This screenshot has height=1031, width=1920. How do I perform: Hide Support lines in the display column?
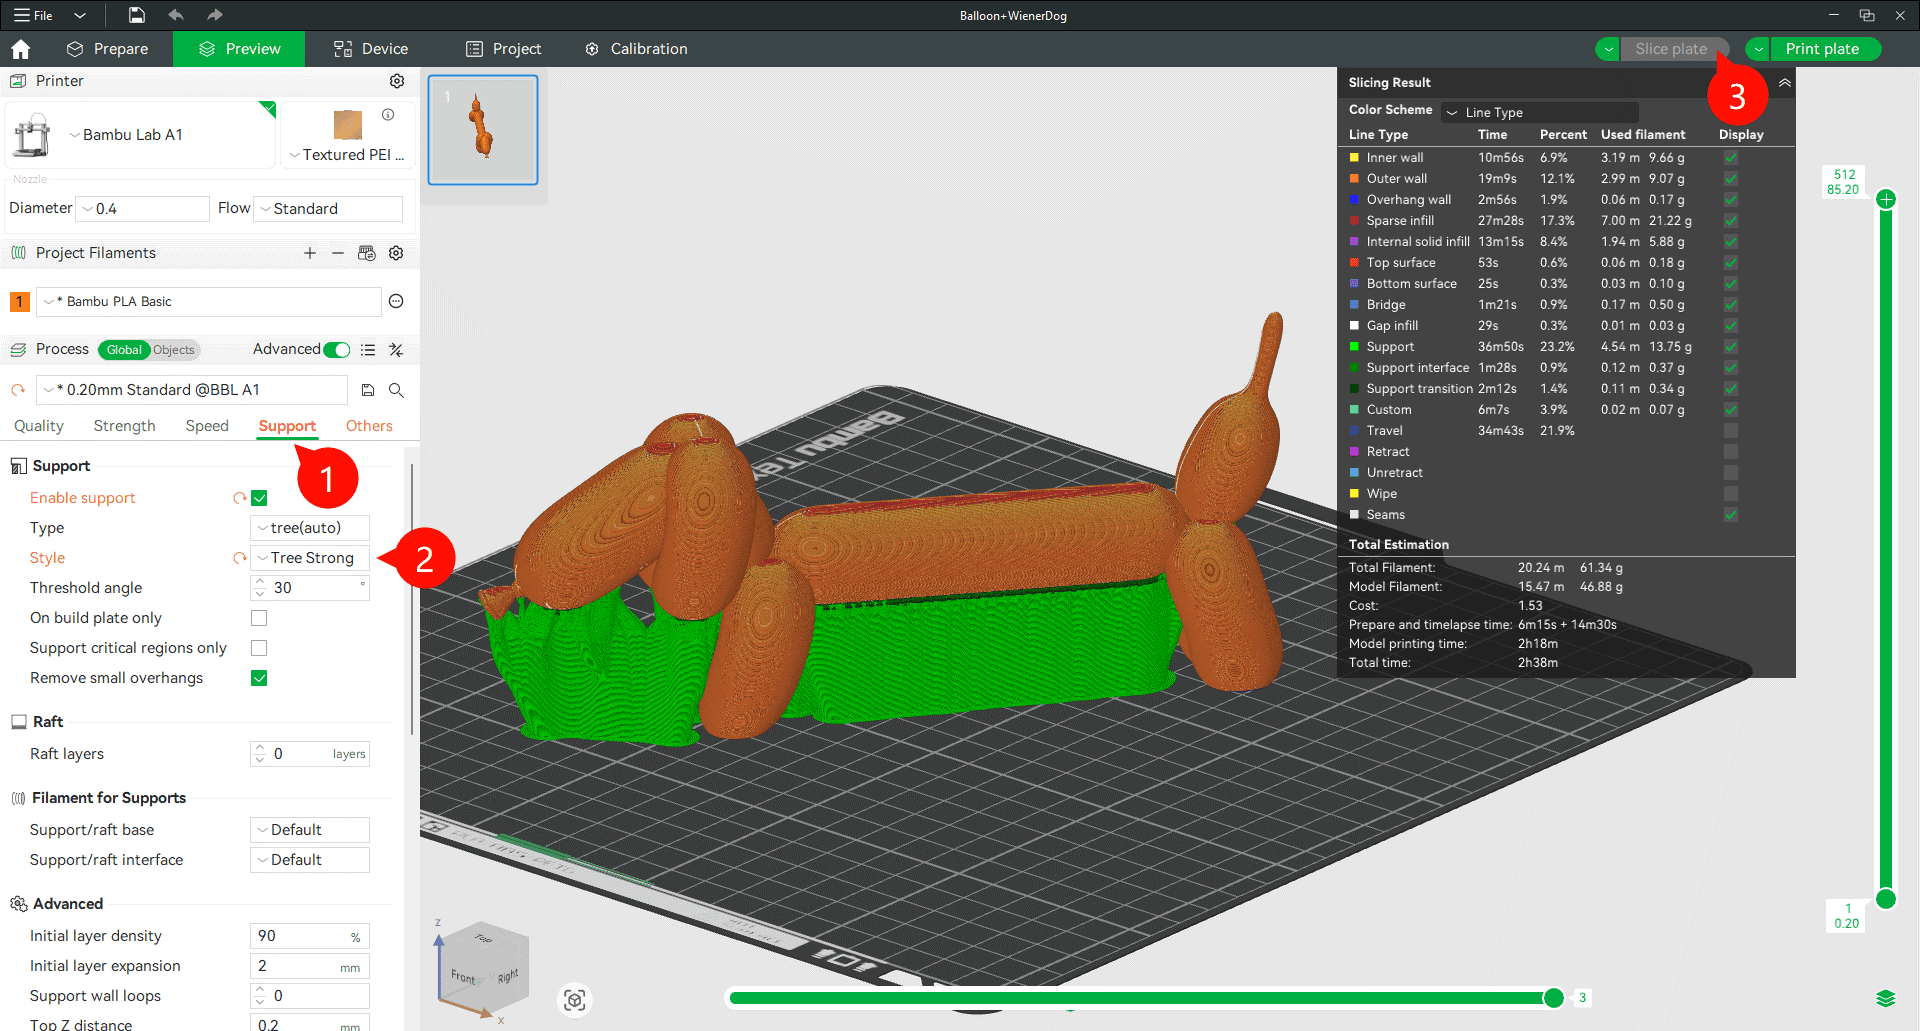click(x=1730, y=347)
